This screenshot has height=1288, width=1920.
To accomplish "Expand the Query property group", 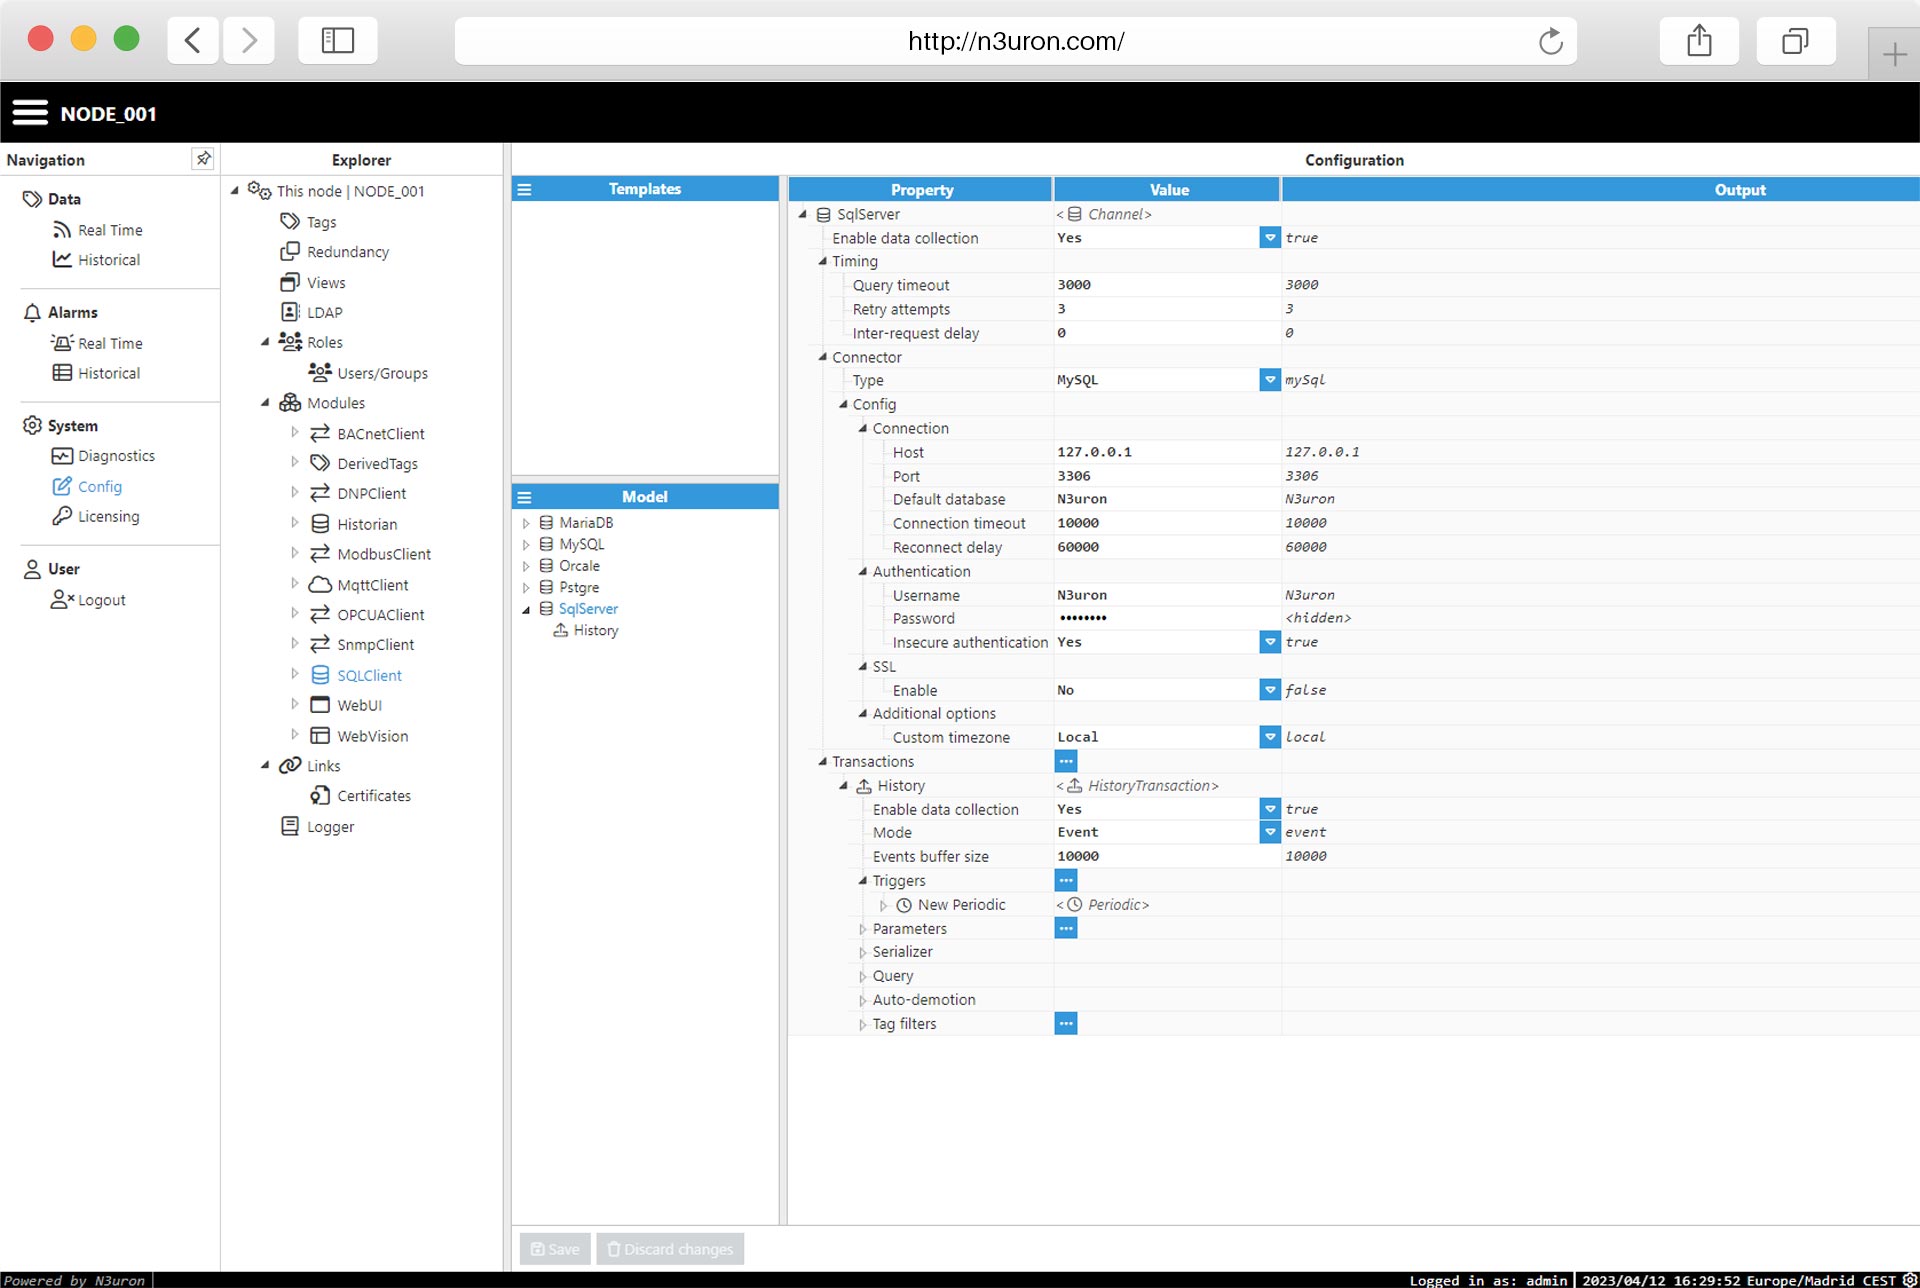I will click(x=863, y=976).
